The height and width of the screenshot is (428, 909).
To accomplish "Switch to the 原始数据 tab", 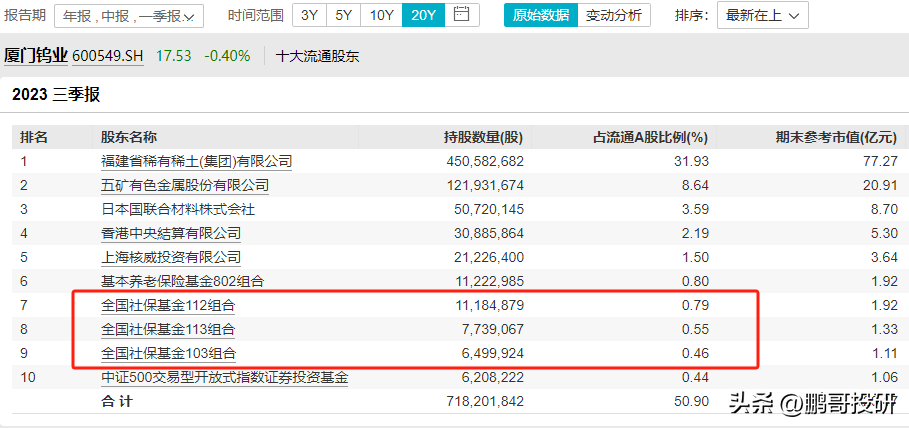I will click(540, 16).
